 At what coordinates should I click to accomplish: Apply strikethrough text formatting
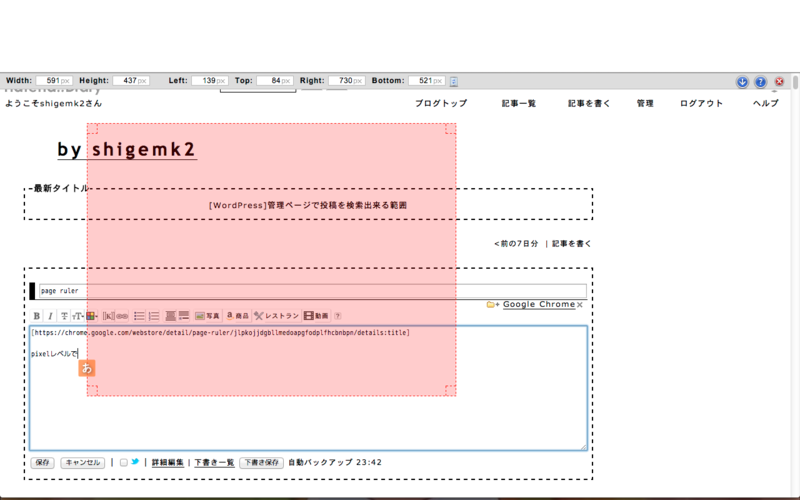(64, 316)
